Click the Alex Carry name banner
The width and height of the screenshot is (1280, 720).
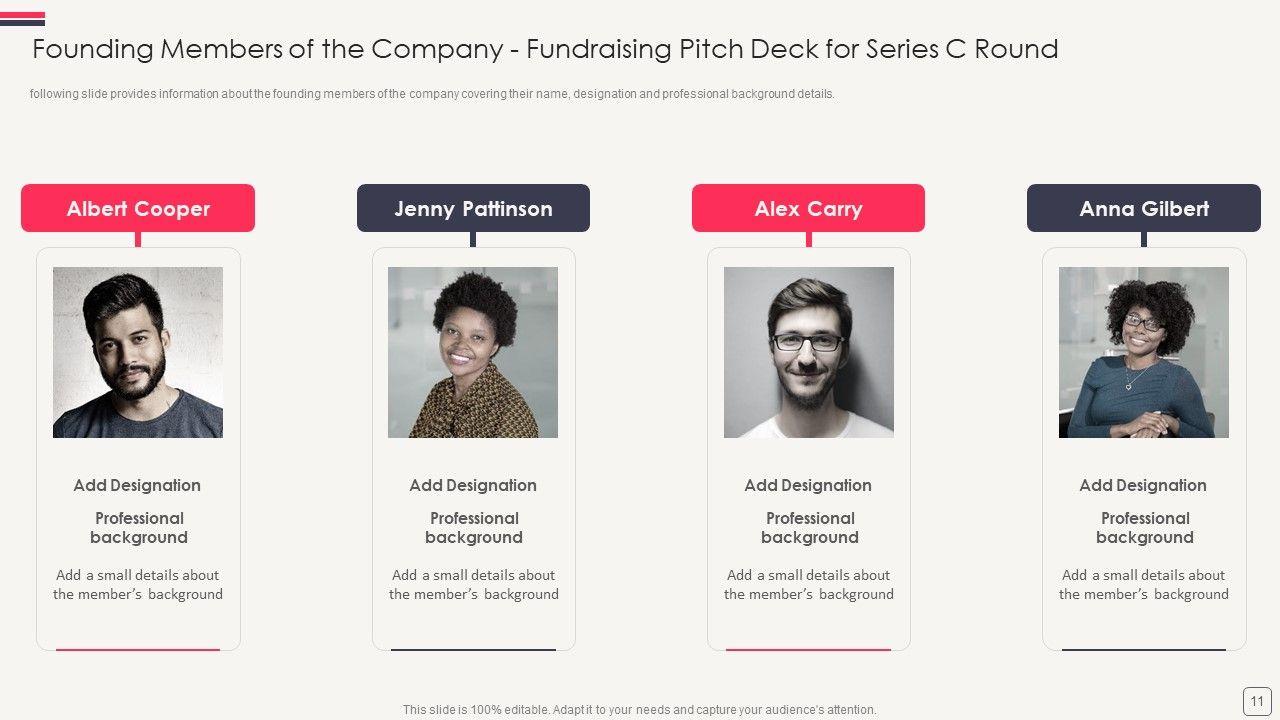[x=808, y=208]
